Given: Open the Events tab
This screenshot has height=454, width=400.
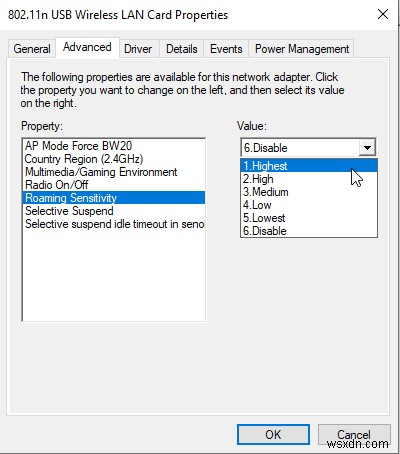Looking at the screenshot, I should point(226,49).
